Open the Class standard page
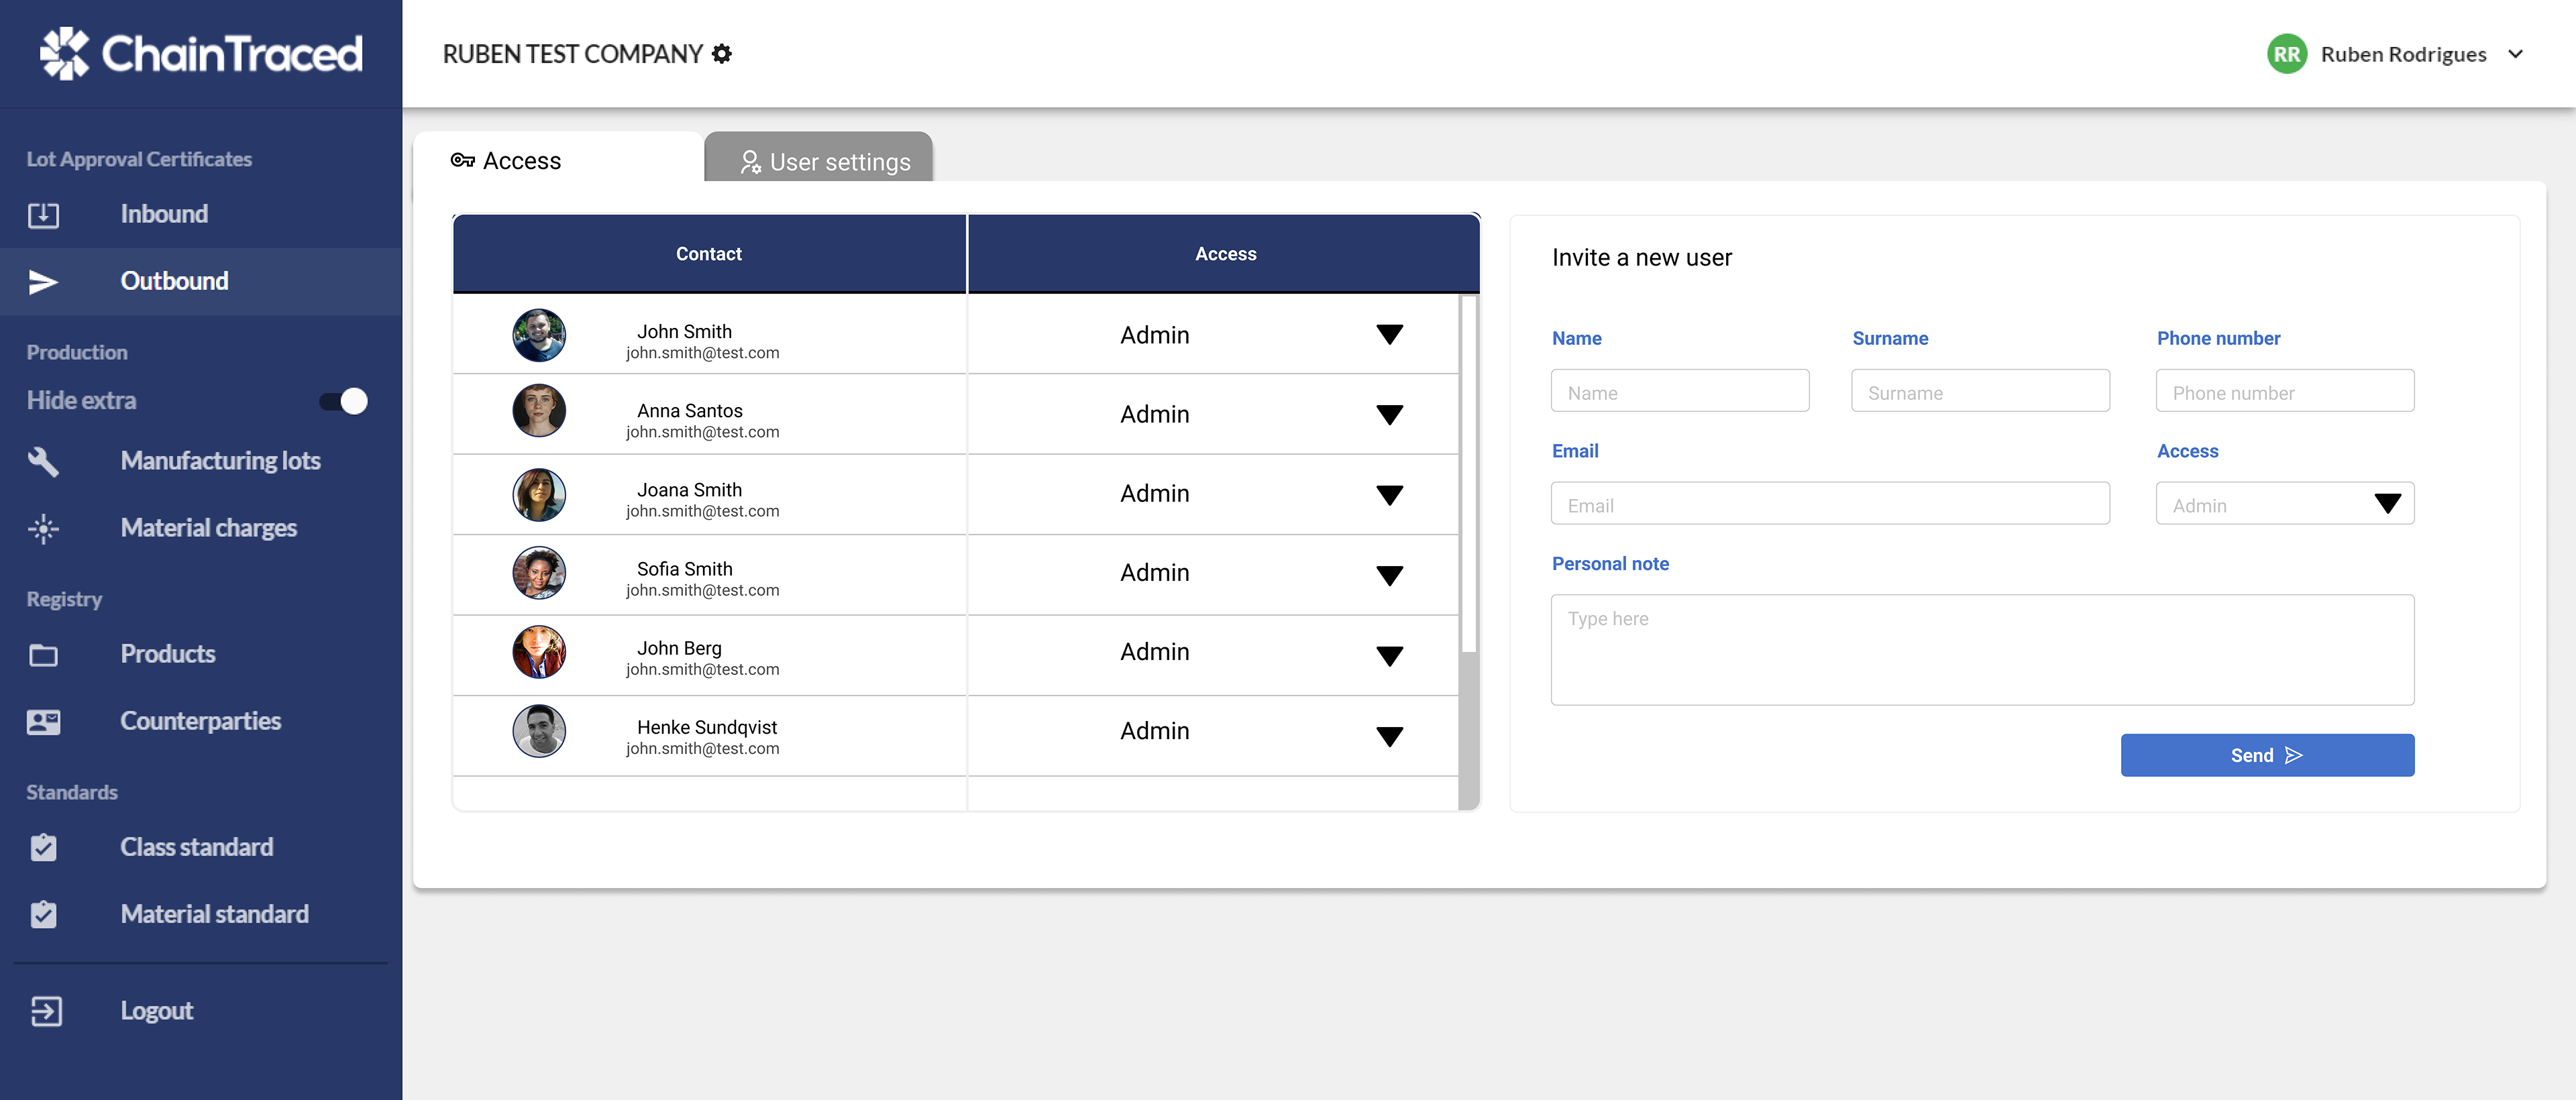The width and height of the screenshot is (2576, 1100). pos(200,847)
